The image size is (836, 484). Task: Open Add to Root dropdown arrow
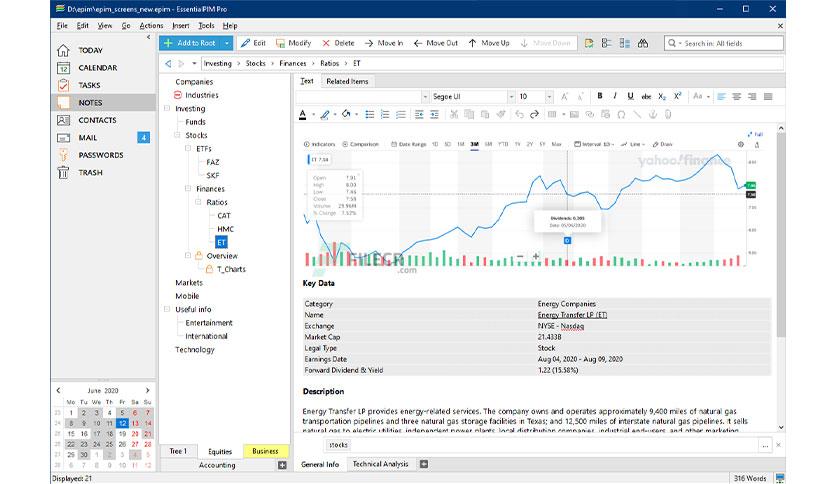(x=227, y=43)
